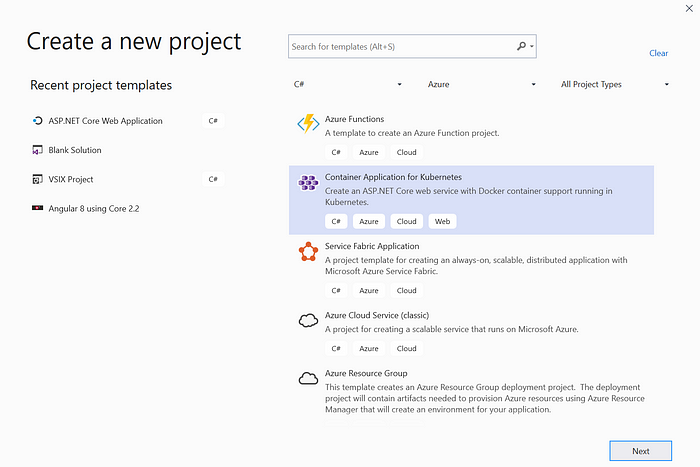Click C# tag under Service Fabric Application
700x467 pixels.
tap(336, 291)
